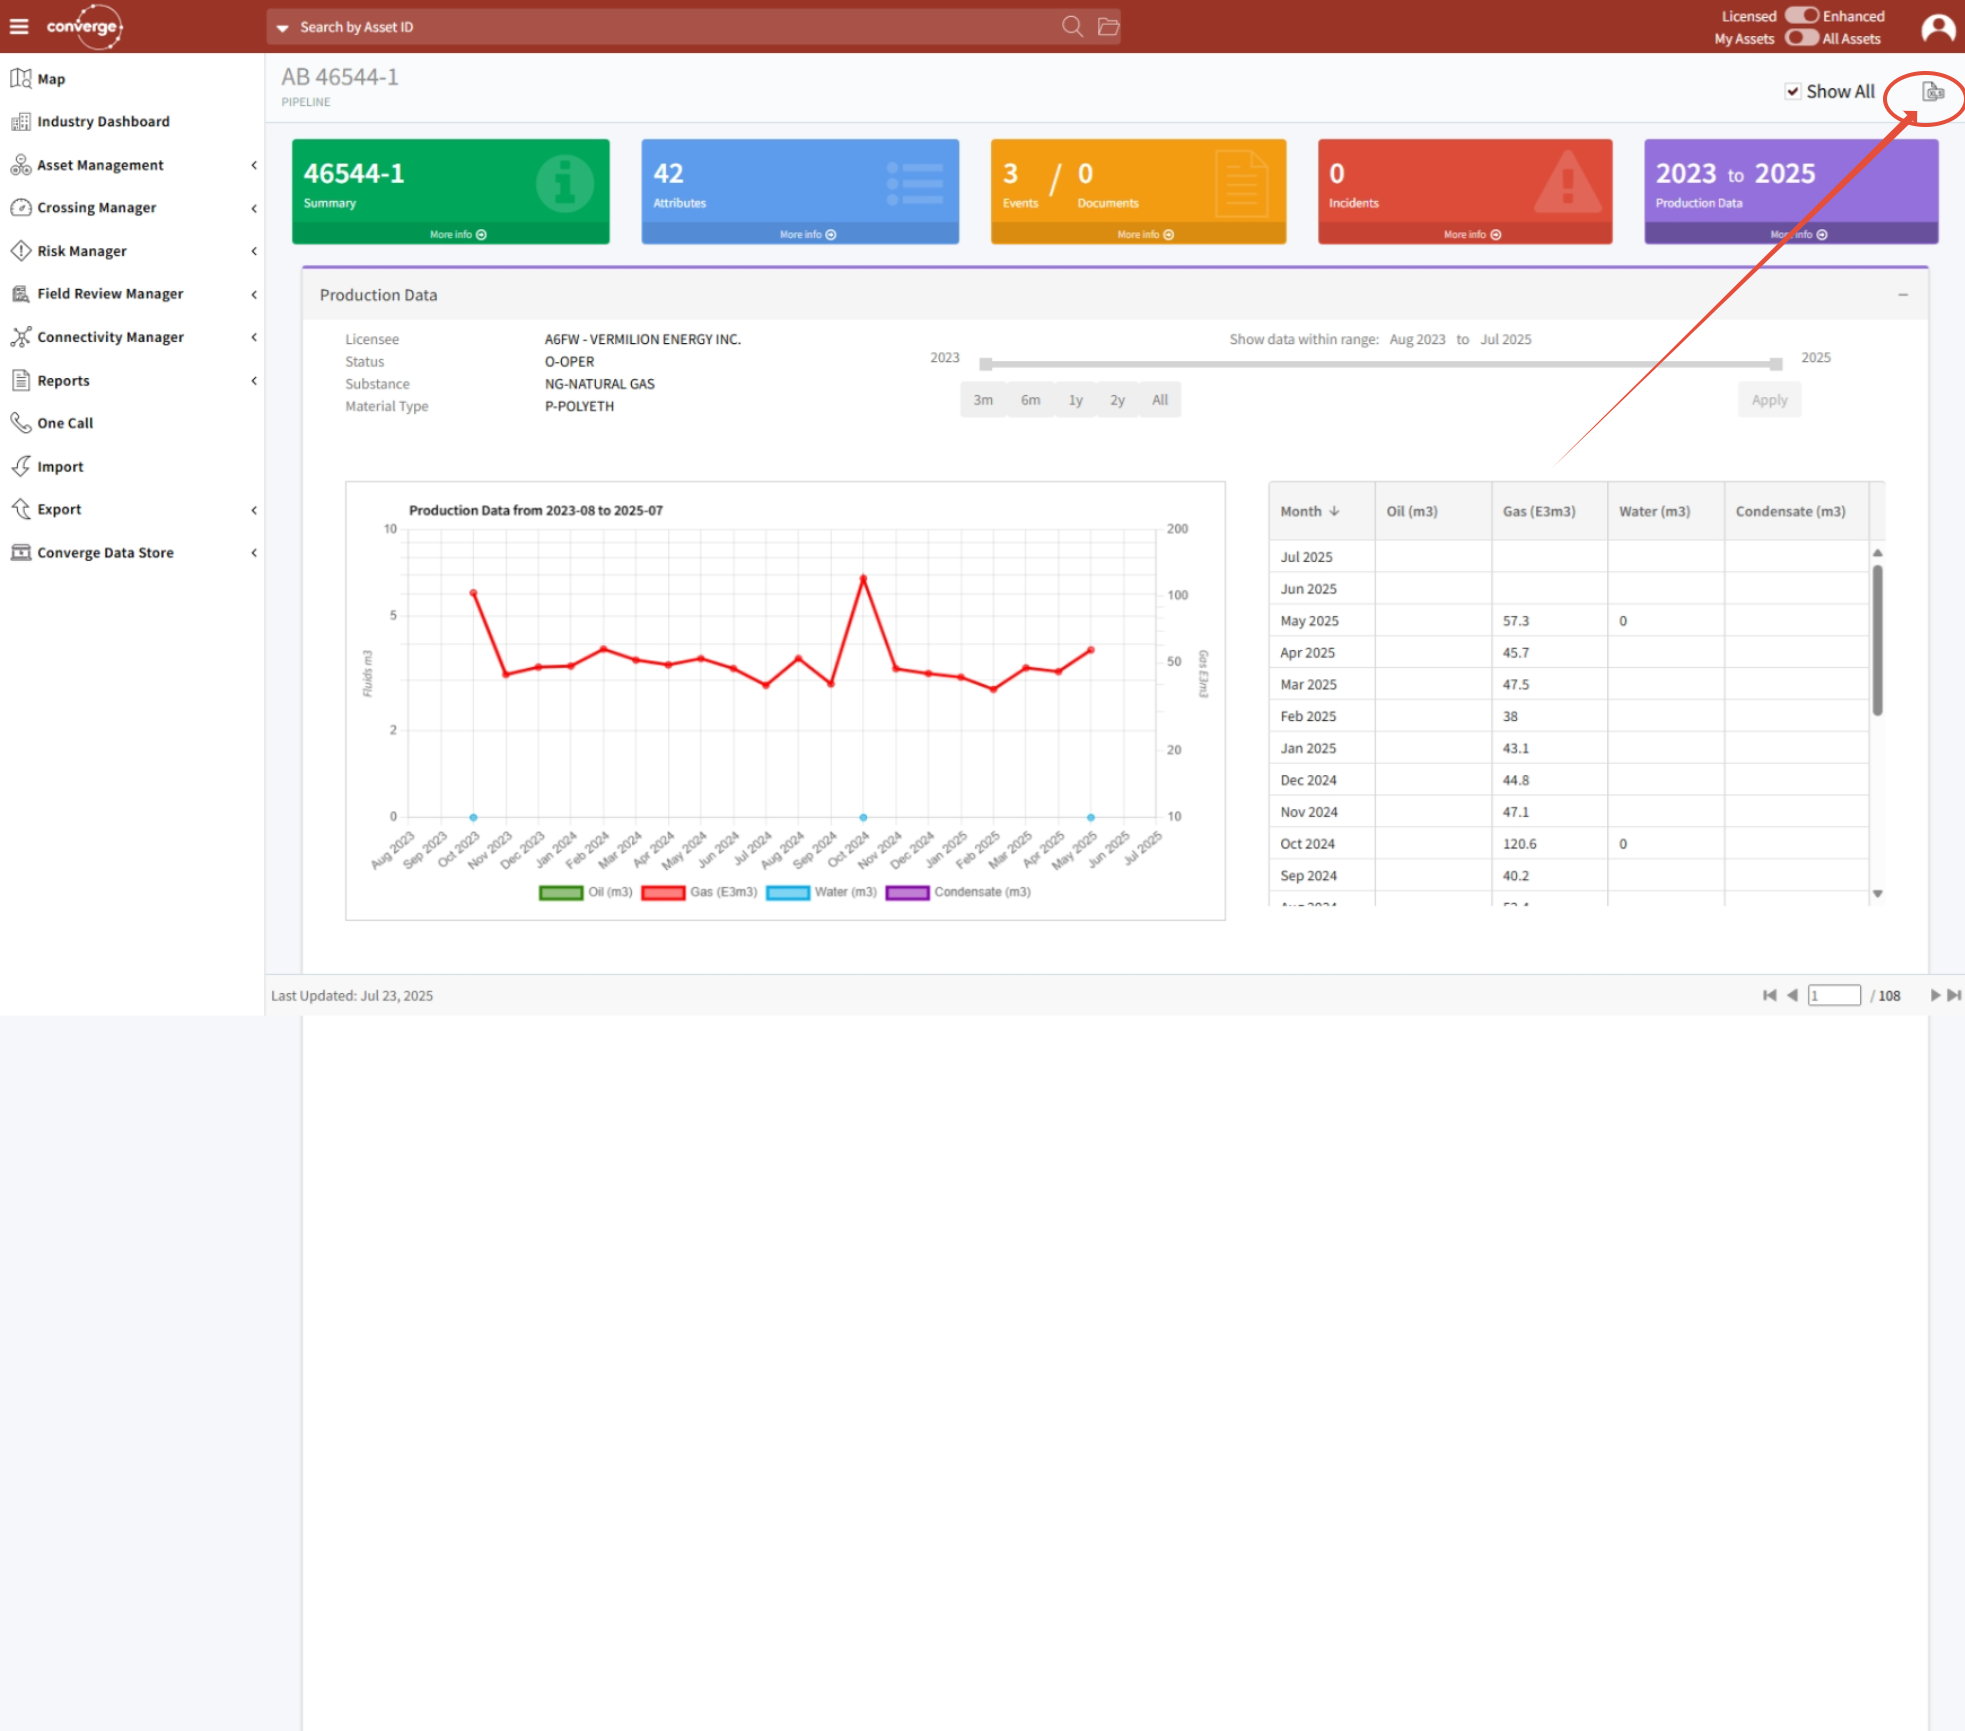The width and height of the screenshot is (1965, 1731).
Task: Click the left handle of date range slider
Action: [x=986, y=364]
